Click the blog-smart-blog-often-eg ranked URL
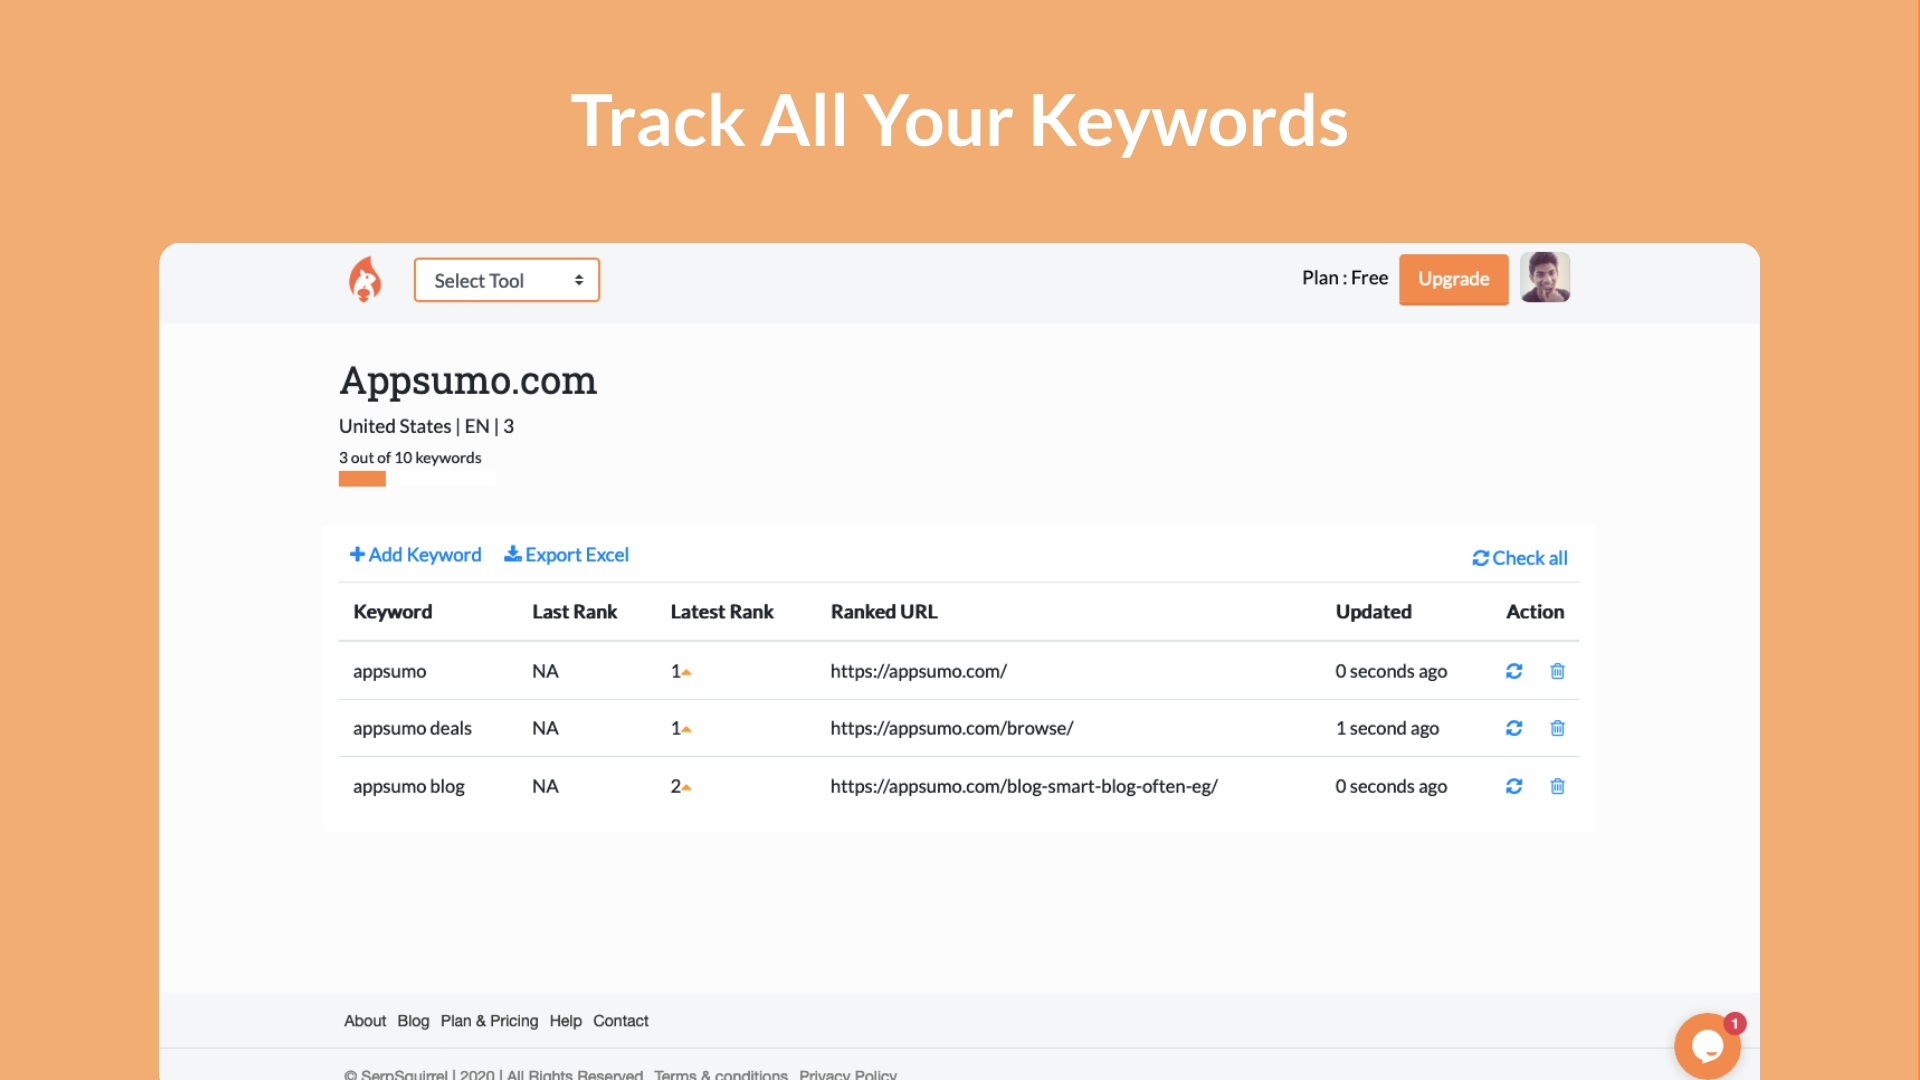 coord(1024,786)
